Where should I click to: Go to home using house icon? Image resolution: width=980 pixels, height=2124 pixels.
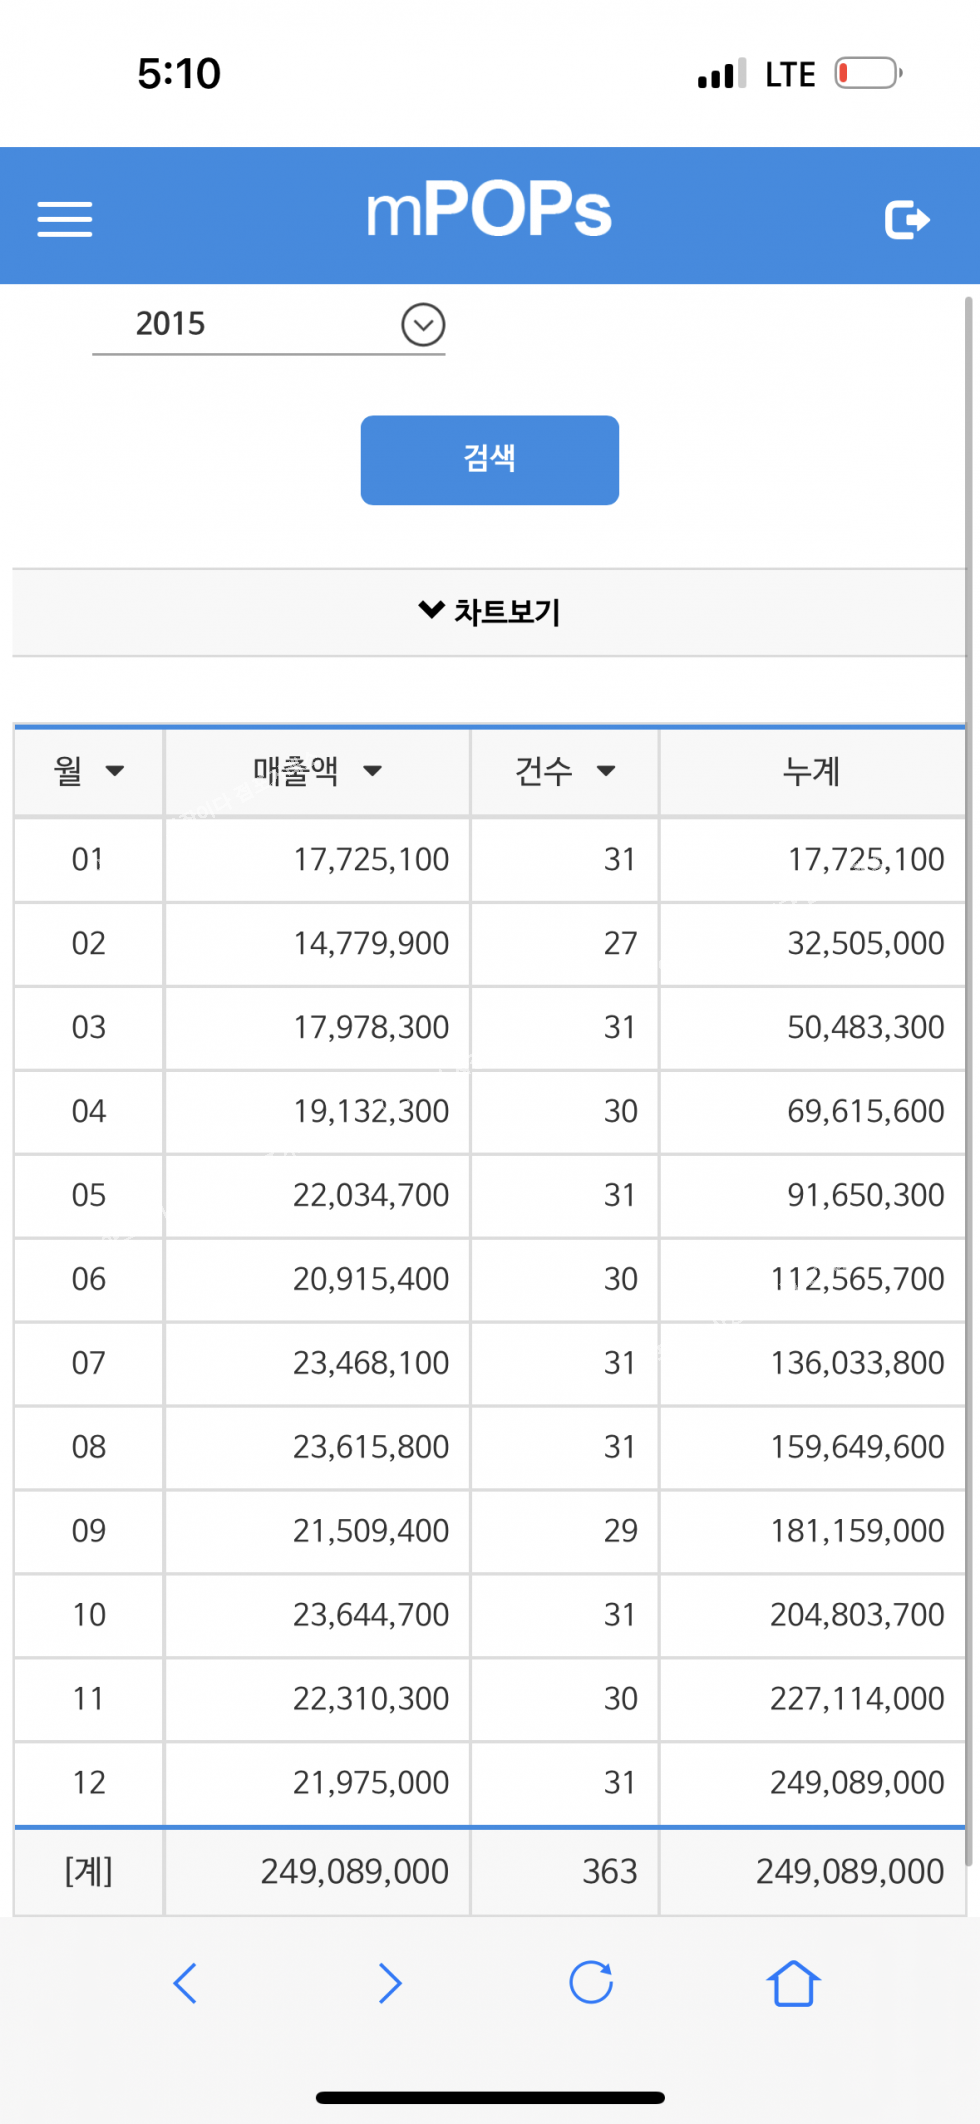(x=793, y=1983)
